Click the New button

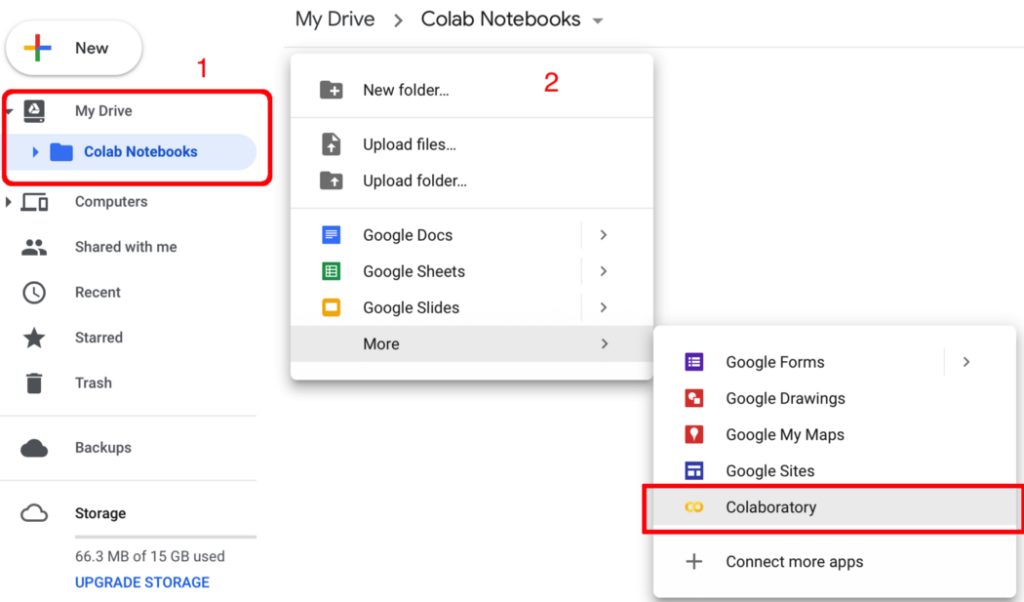74,48
